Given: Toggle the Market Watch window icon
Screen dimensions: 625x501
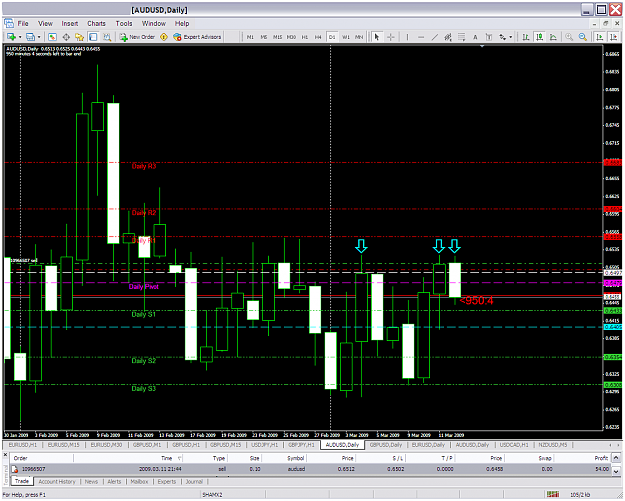Looking at the screenshot, I should 52,37.
